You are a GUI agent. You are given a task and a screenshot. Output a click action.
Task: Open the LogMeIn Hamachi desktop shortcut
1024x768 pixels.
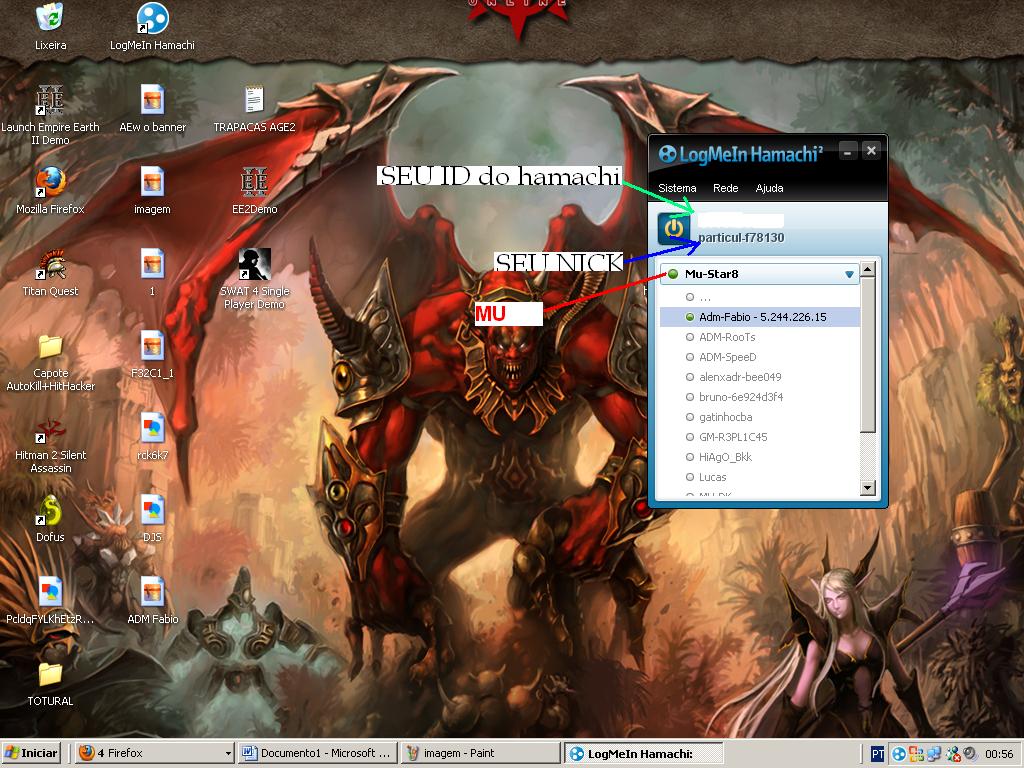coord(152,19)
